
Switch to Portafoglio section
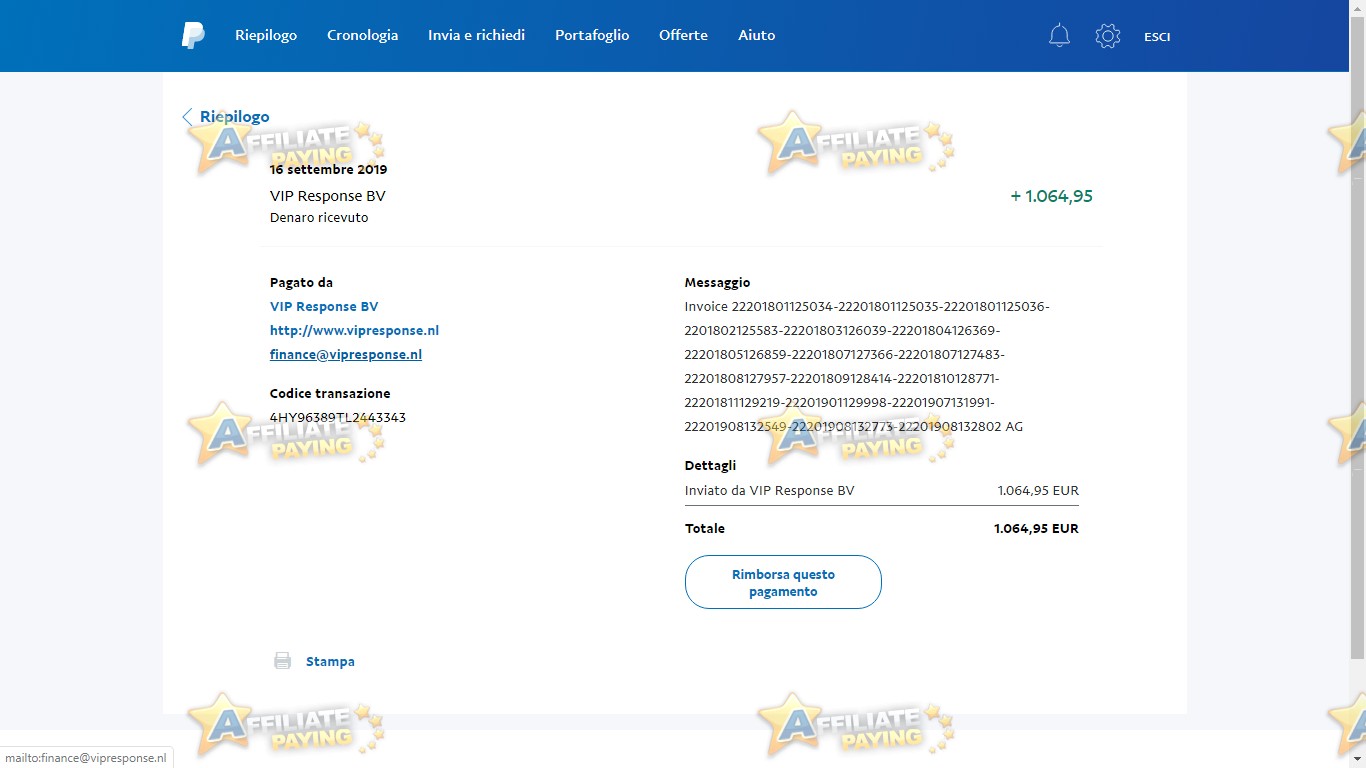tap(592, 35)
